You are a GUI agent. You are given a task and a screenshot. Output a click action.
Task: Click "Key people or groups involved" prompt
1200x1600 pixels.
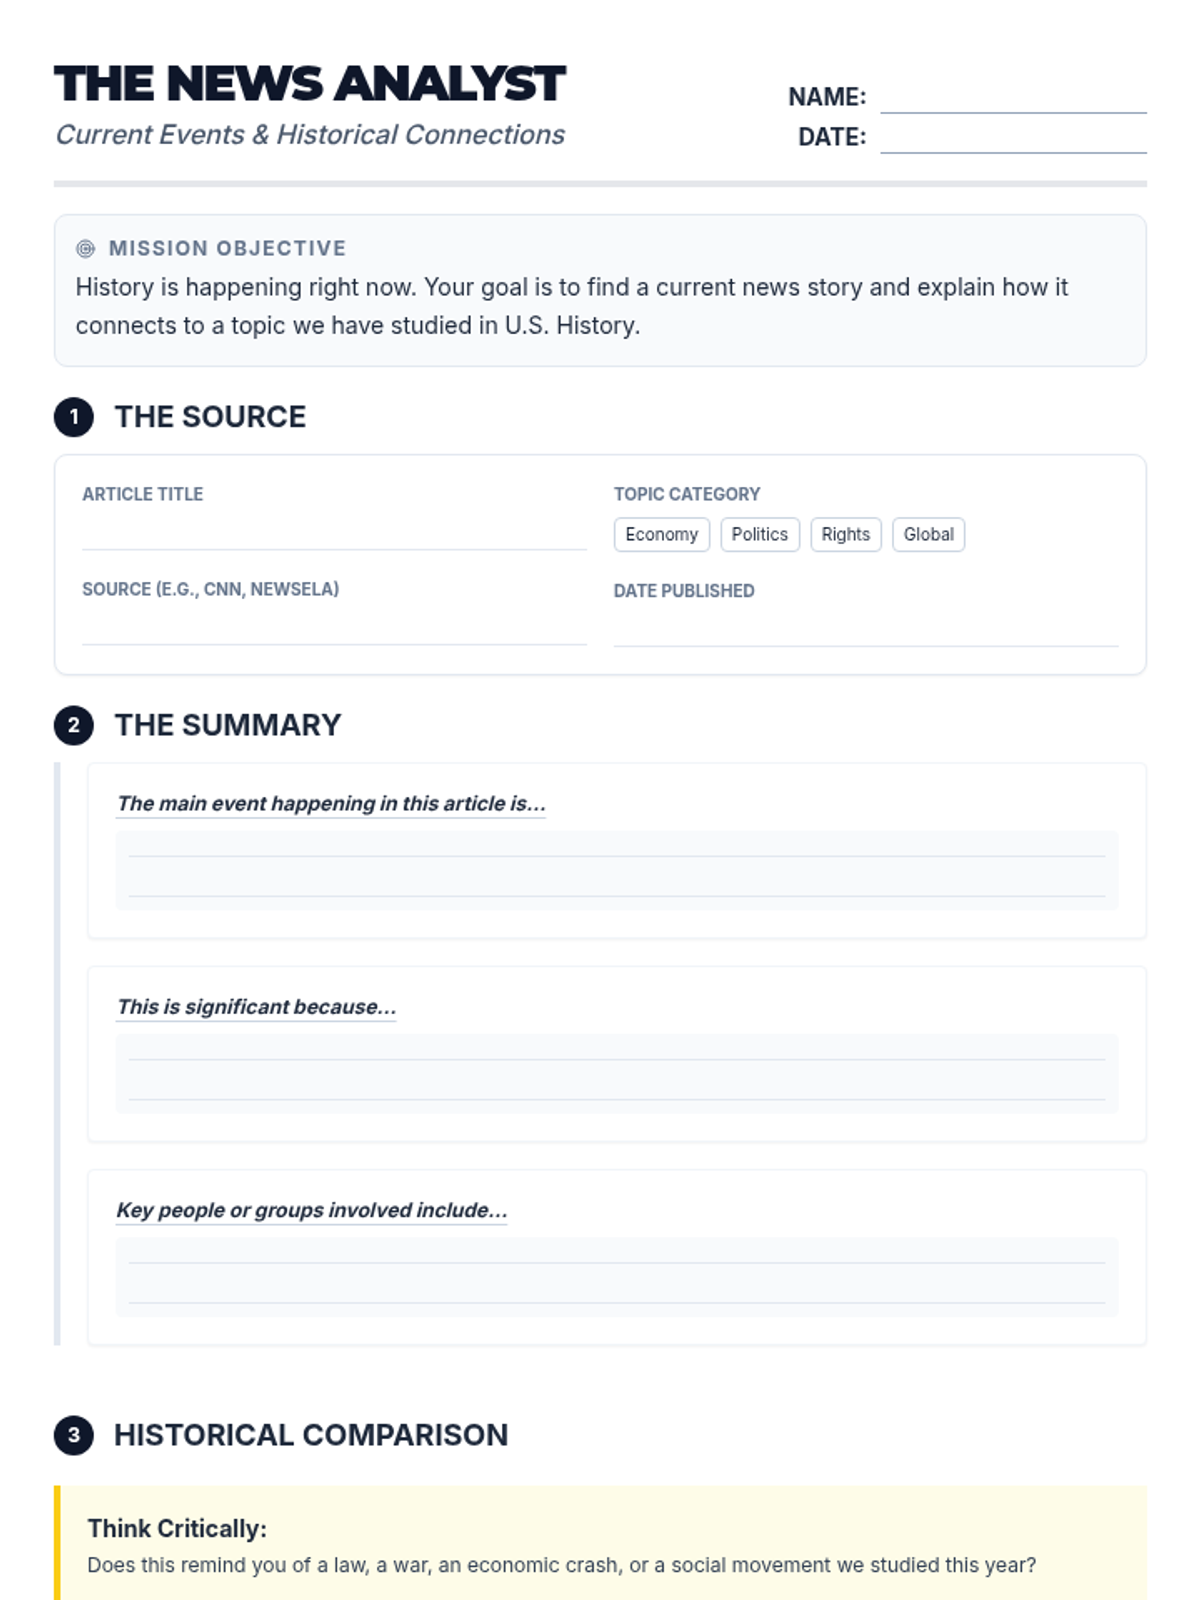pos(312,1210)
